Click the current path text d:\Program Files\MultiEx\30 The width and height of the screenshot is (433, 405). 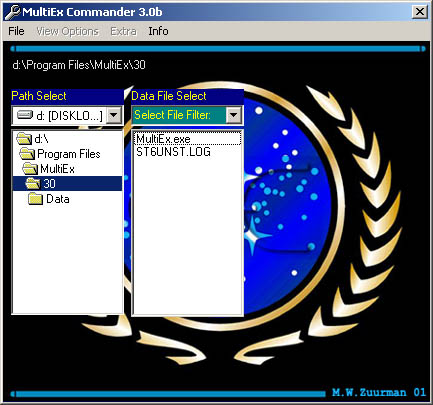pyautogui.click(x=79, y=65)
